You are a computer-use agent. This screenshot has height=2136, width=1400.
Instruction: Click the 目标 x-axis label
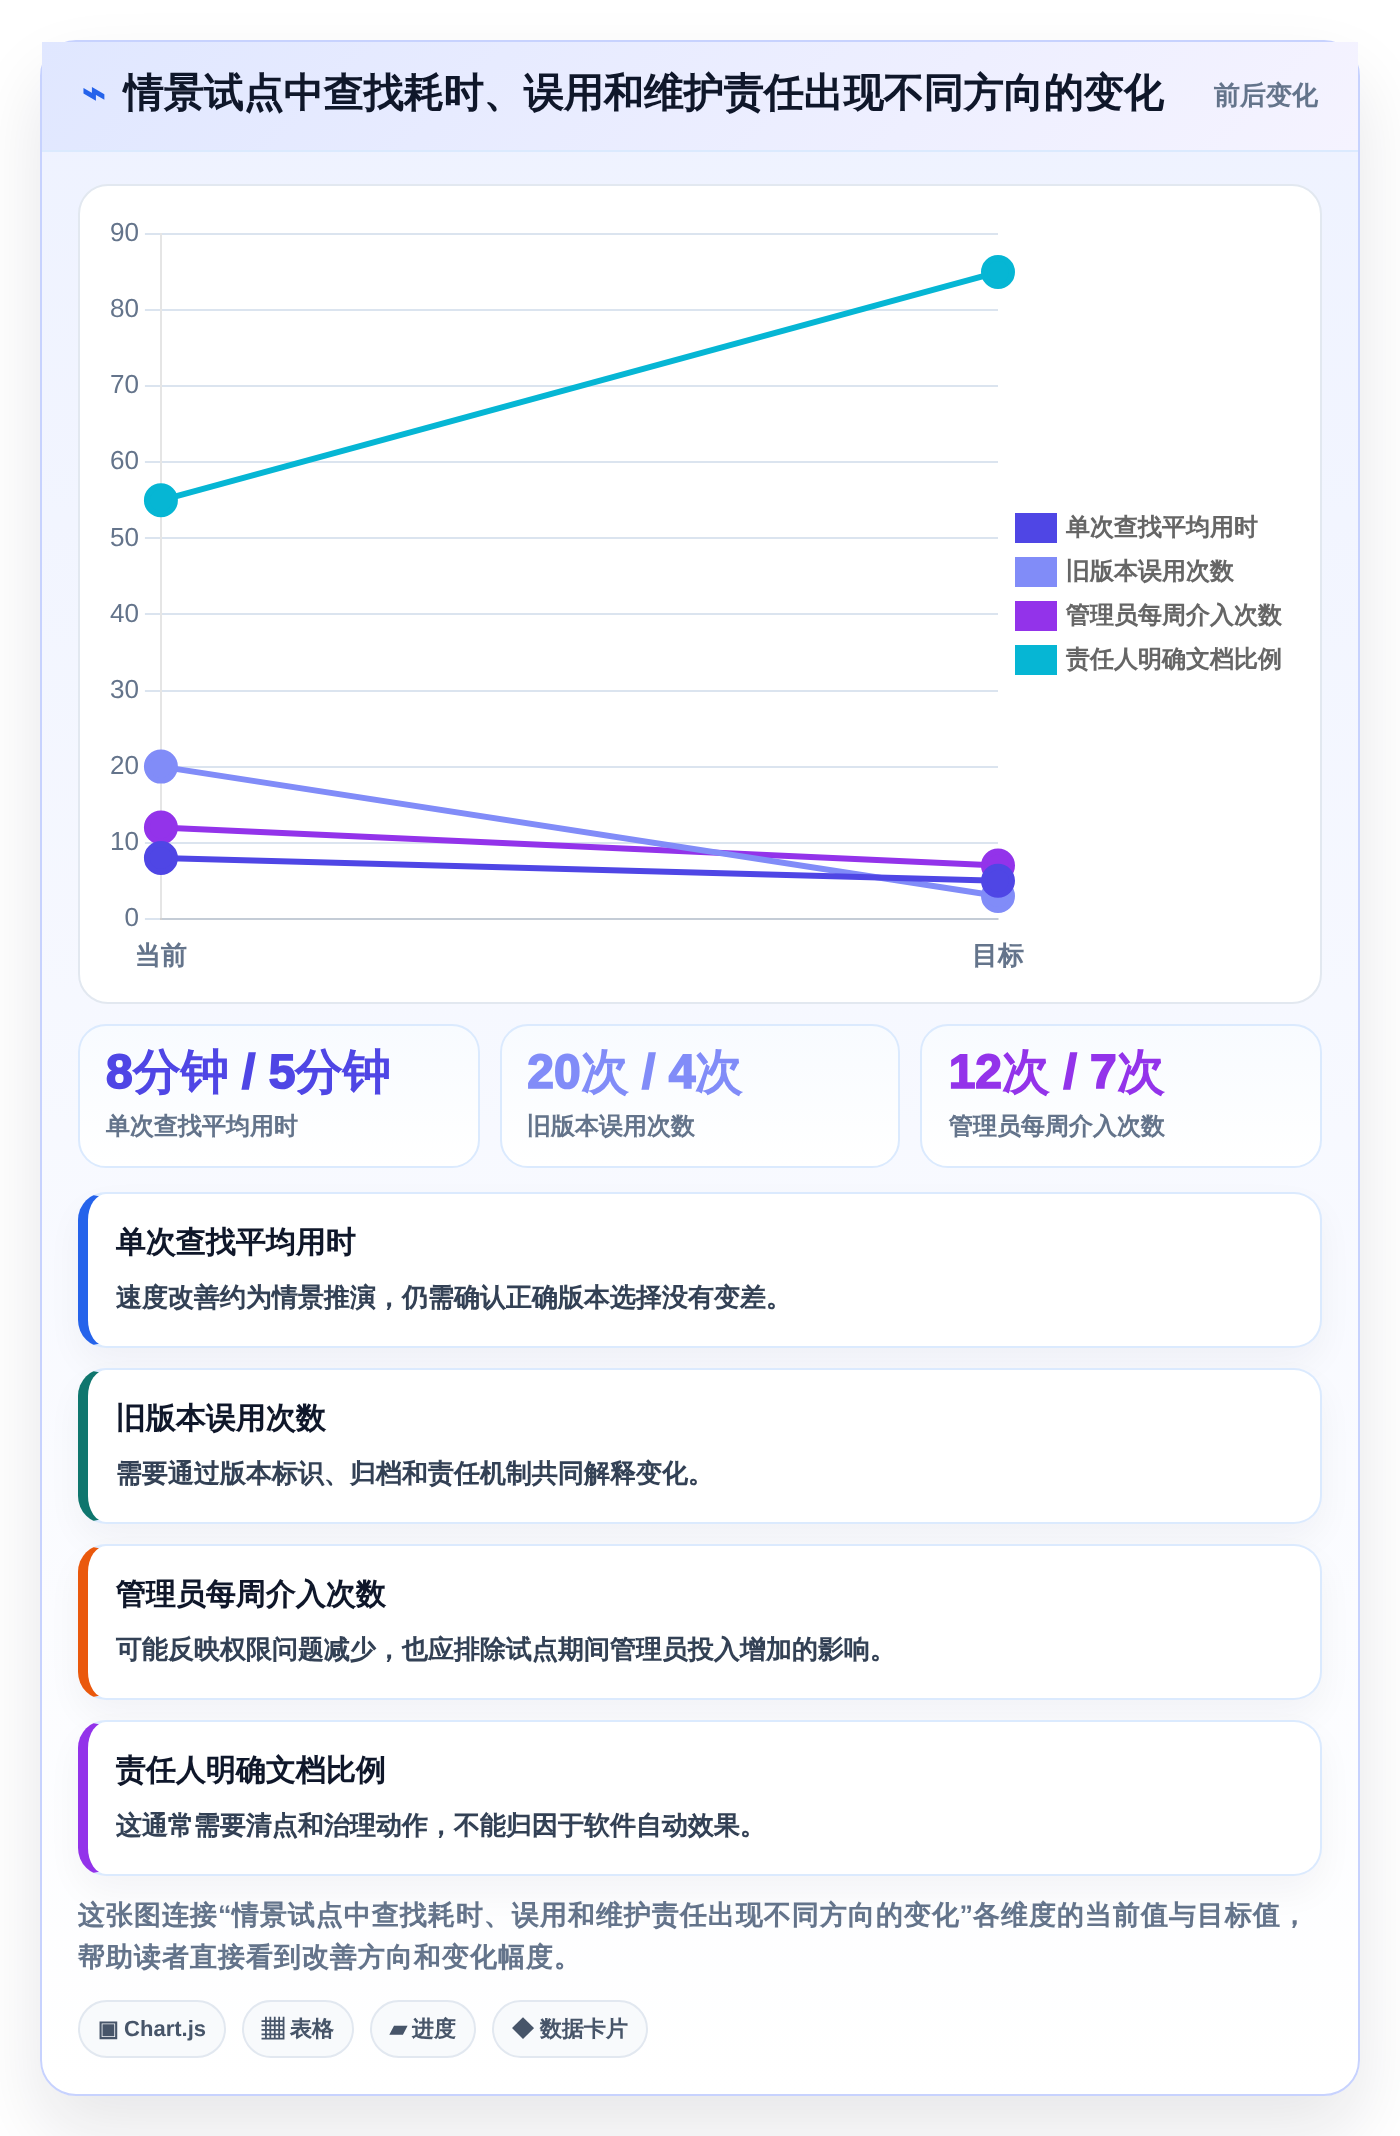997,956
